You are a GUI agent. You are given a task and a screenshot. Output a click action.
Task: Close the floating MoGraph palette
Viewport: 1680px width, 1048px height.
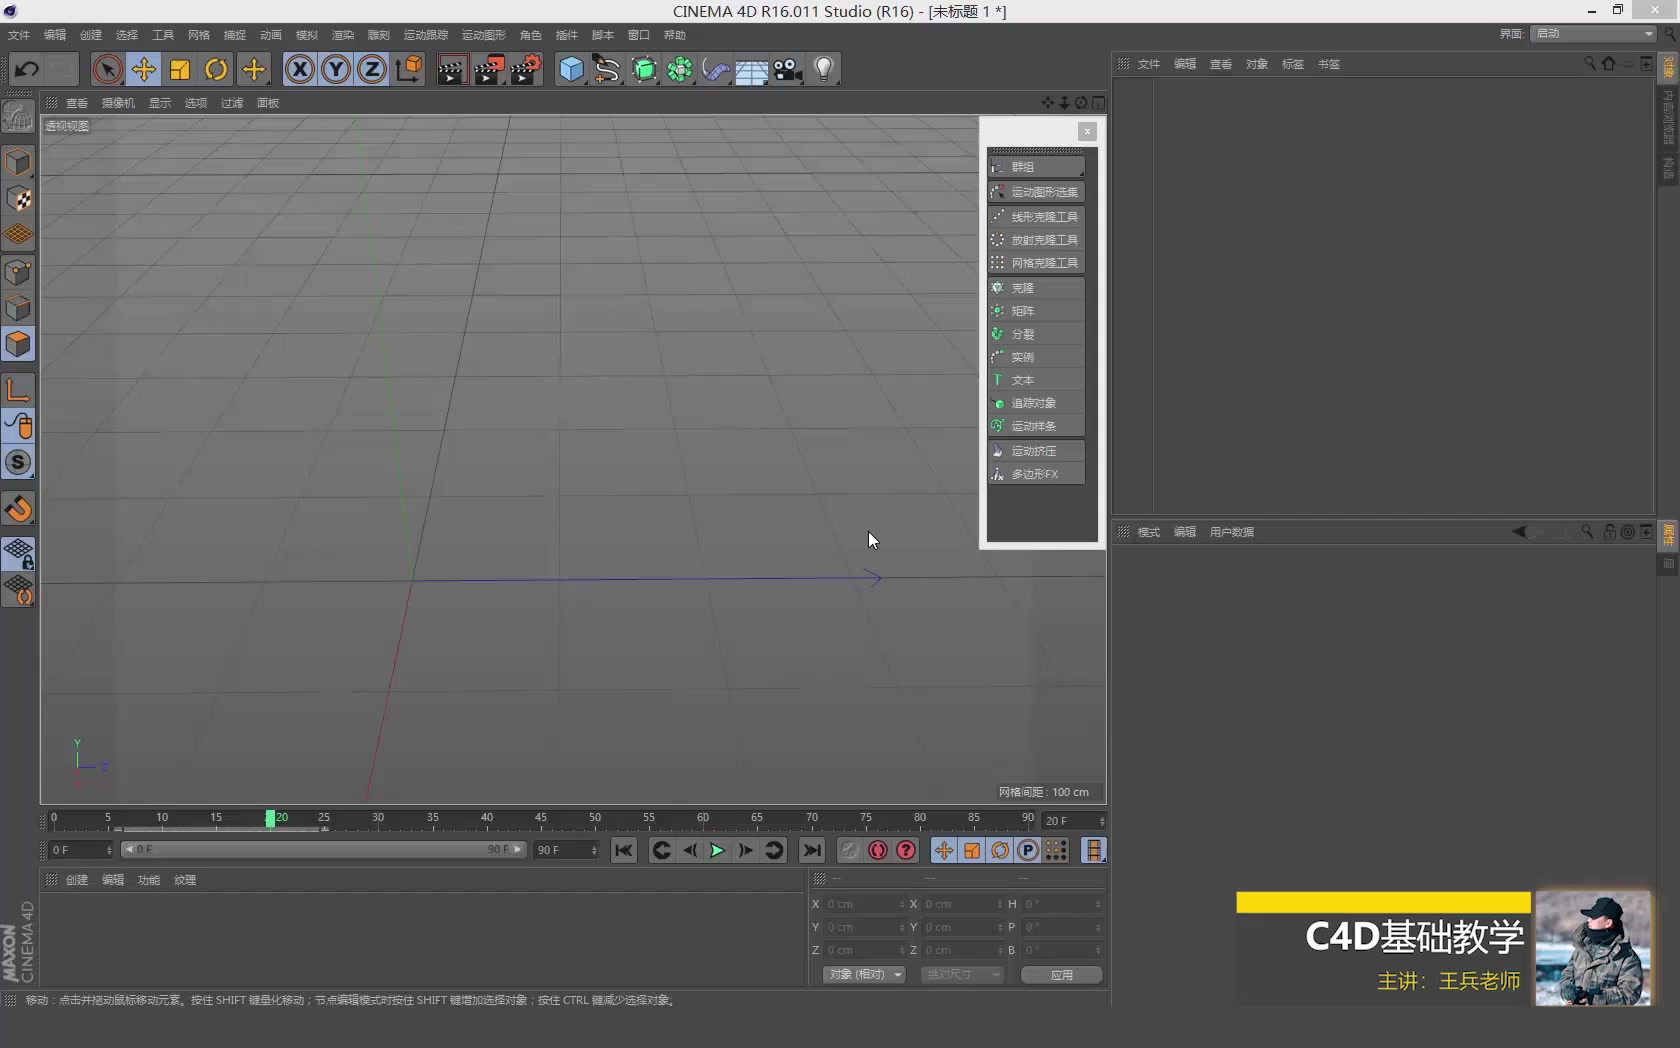[1088, 132]
